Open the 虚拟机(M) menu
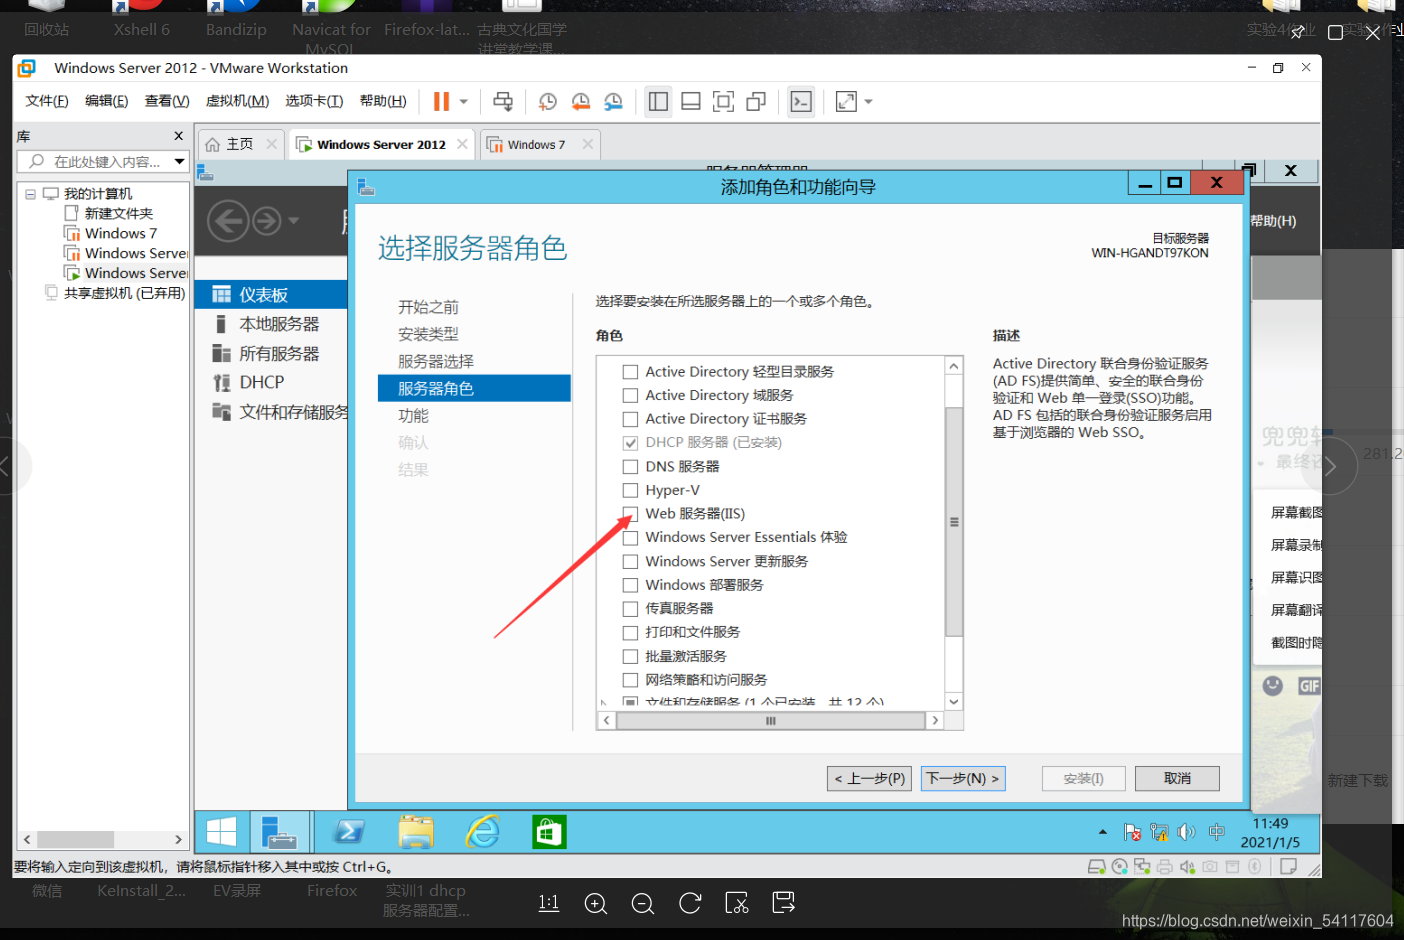Viewport: 1404px width, 940px height. pos(237,101)
